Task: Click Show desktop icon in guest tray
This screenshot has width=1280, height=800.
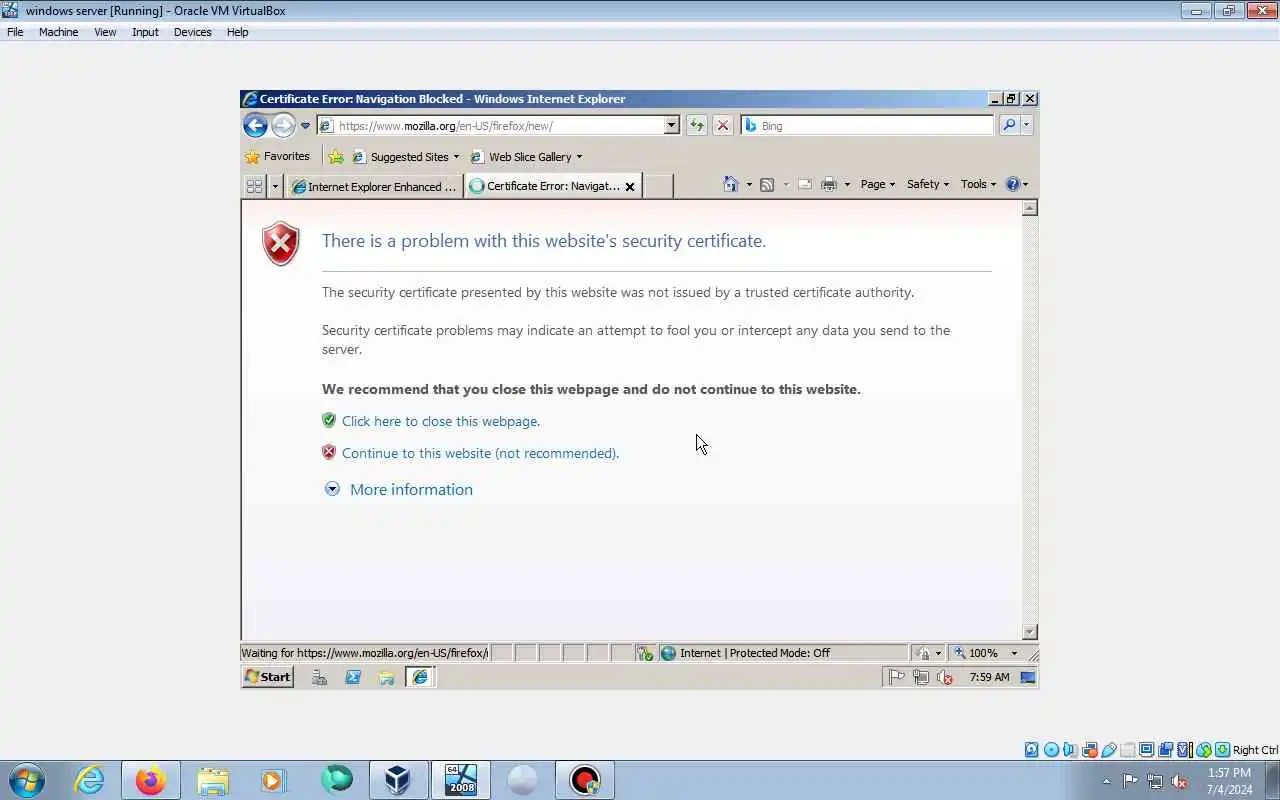Action: point(1028,677)
